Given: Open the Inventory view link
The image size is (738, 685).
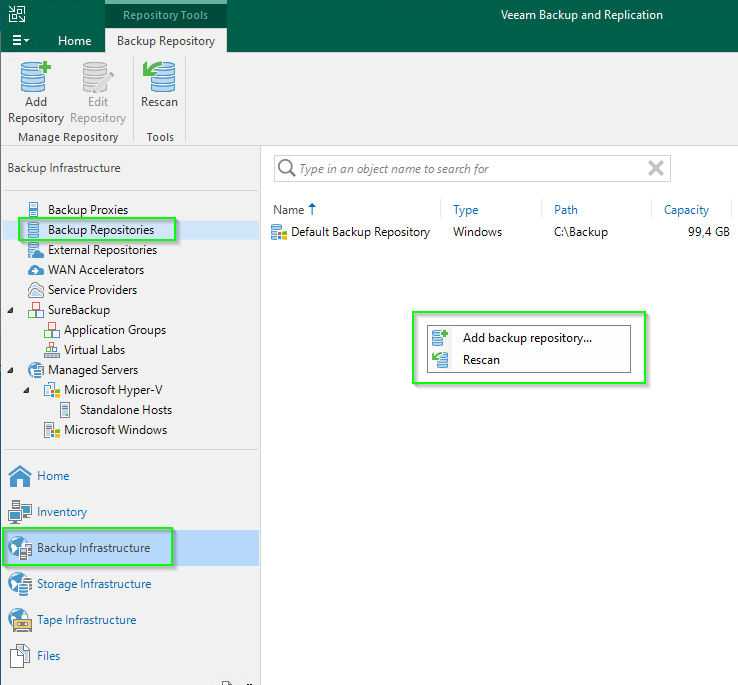Looking at the screenshot, I should click(x=62, y=512).
